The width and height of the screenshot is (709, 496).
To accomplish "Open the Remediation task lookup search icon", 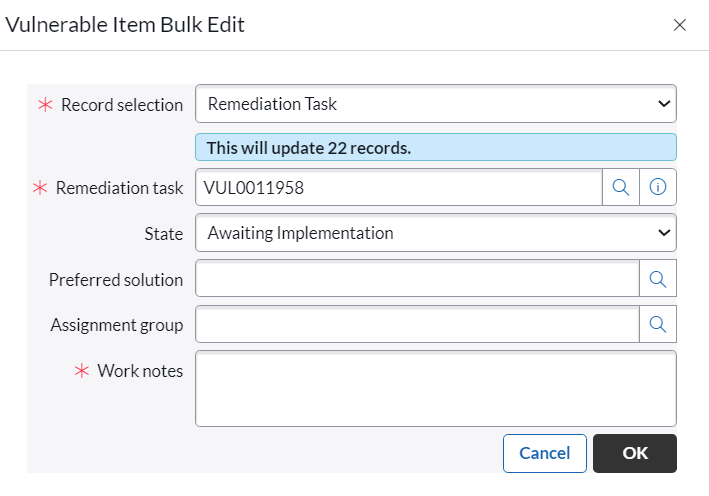I will coord(620,187).
